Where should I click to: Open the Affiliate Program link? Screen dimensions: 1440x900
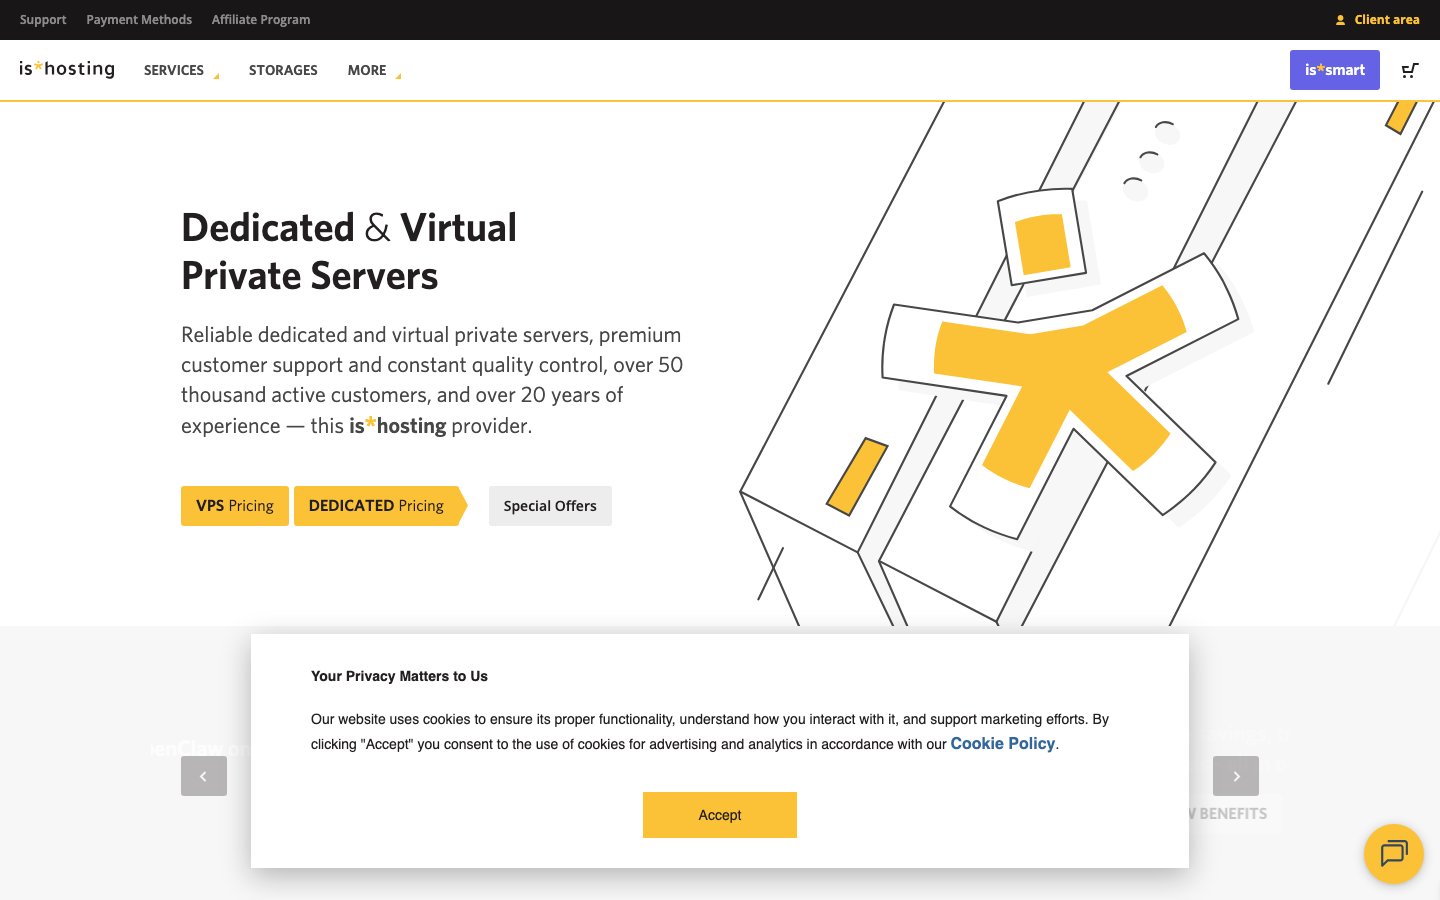click(x=261, y=19)
